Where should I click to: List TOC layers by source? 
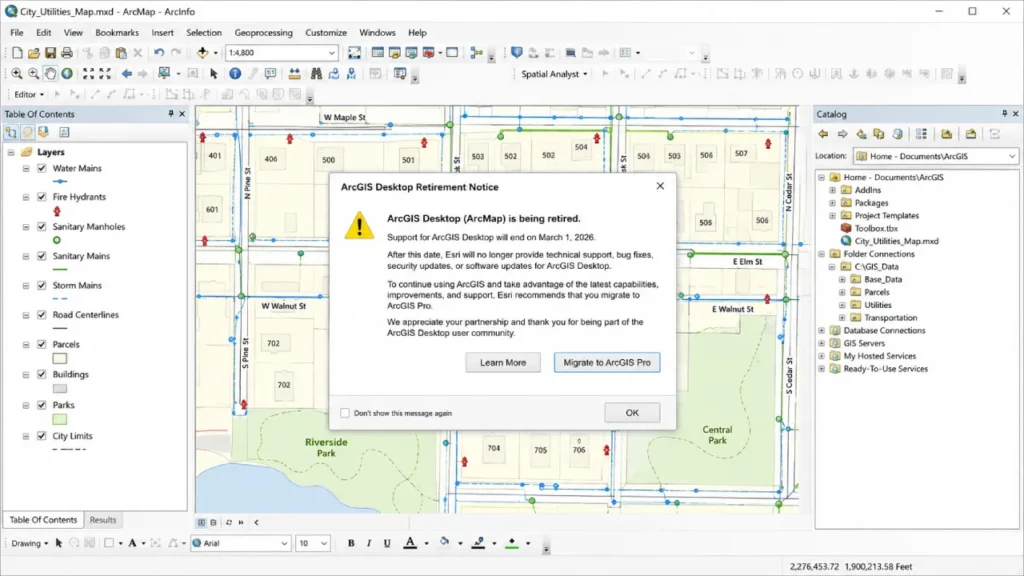27,133
